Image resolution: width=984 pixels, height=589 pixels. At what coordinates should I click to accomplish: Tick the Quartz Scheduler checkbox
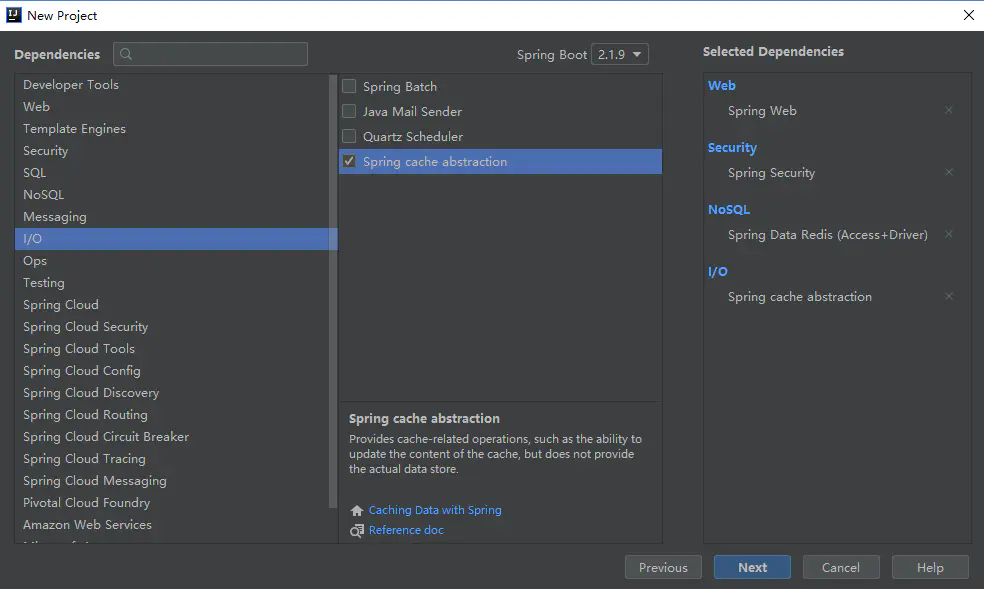349,137
